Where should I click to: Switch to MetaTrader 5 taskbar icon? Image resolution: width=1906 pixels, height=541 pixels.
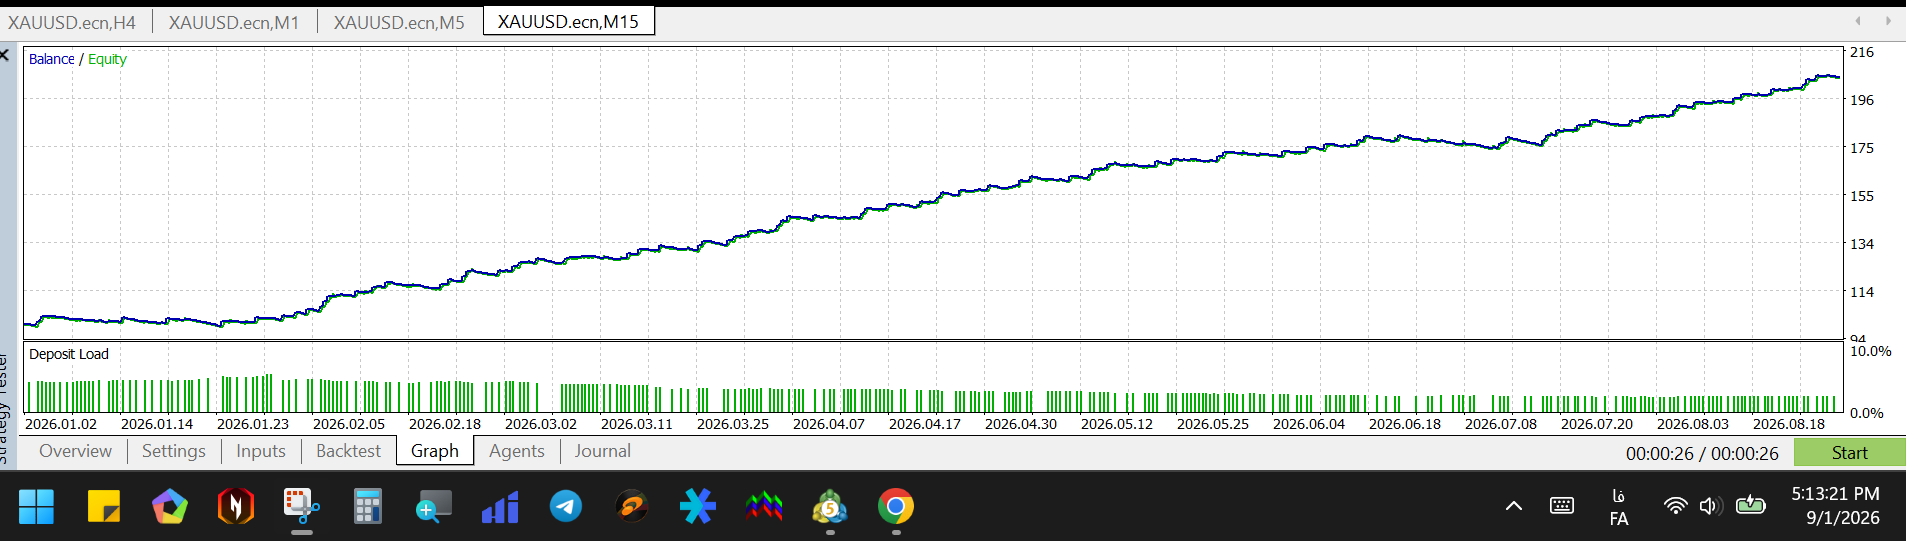coord(829,507)
